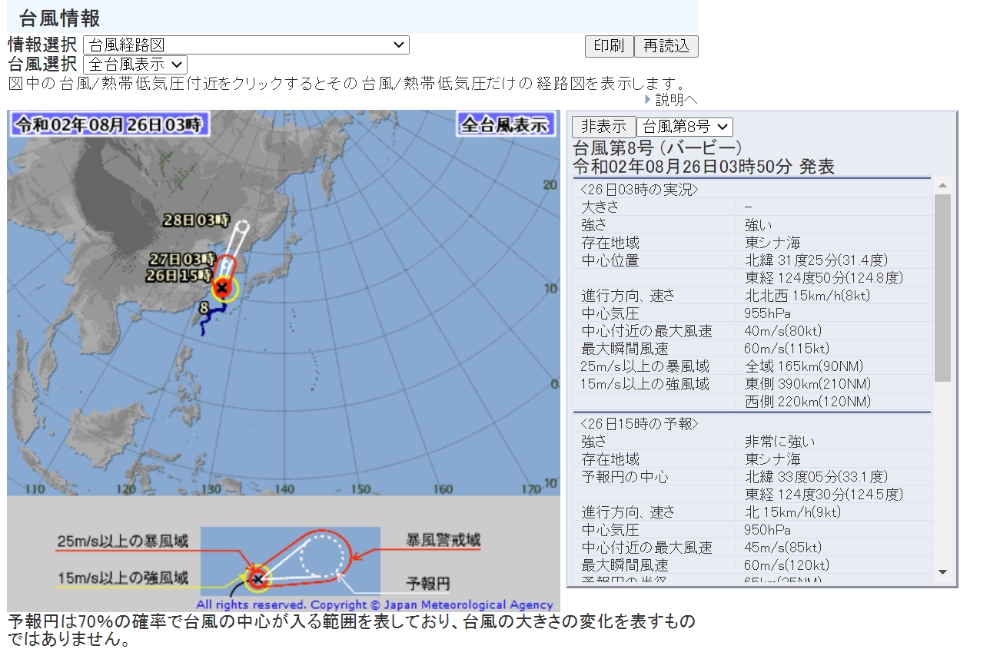Open the 情報選択 dropdown showing 台風経路図
This screenshot has height=649, width=1000.
point(246,45)
